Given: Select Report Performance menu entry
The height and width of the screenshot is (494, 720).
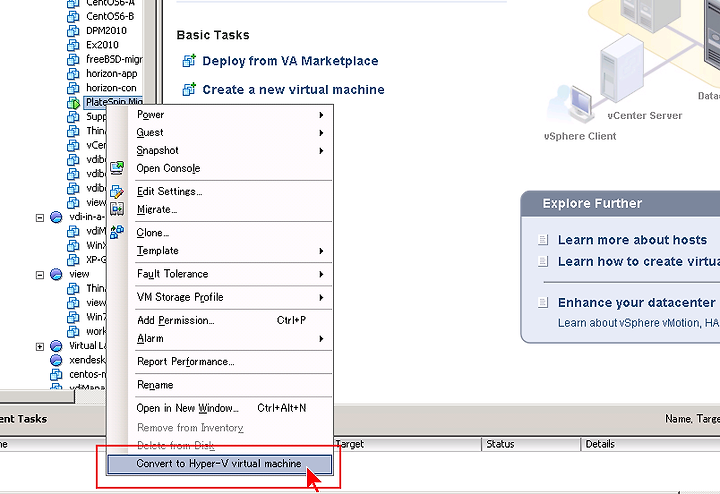Looking at the screenshot, I should tap(219, 362).
